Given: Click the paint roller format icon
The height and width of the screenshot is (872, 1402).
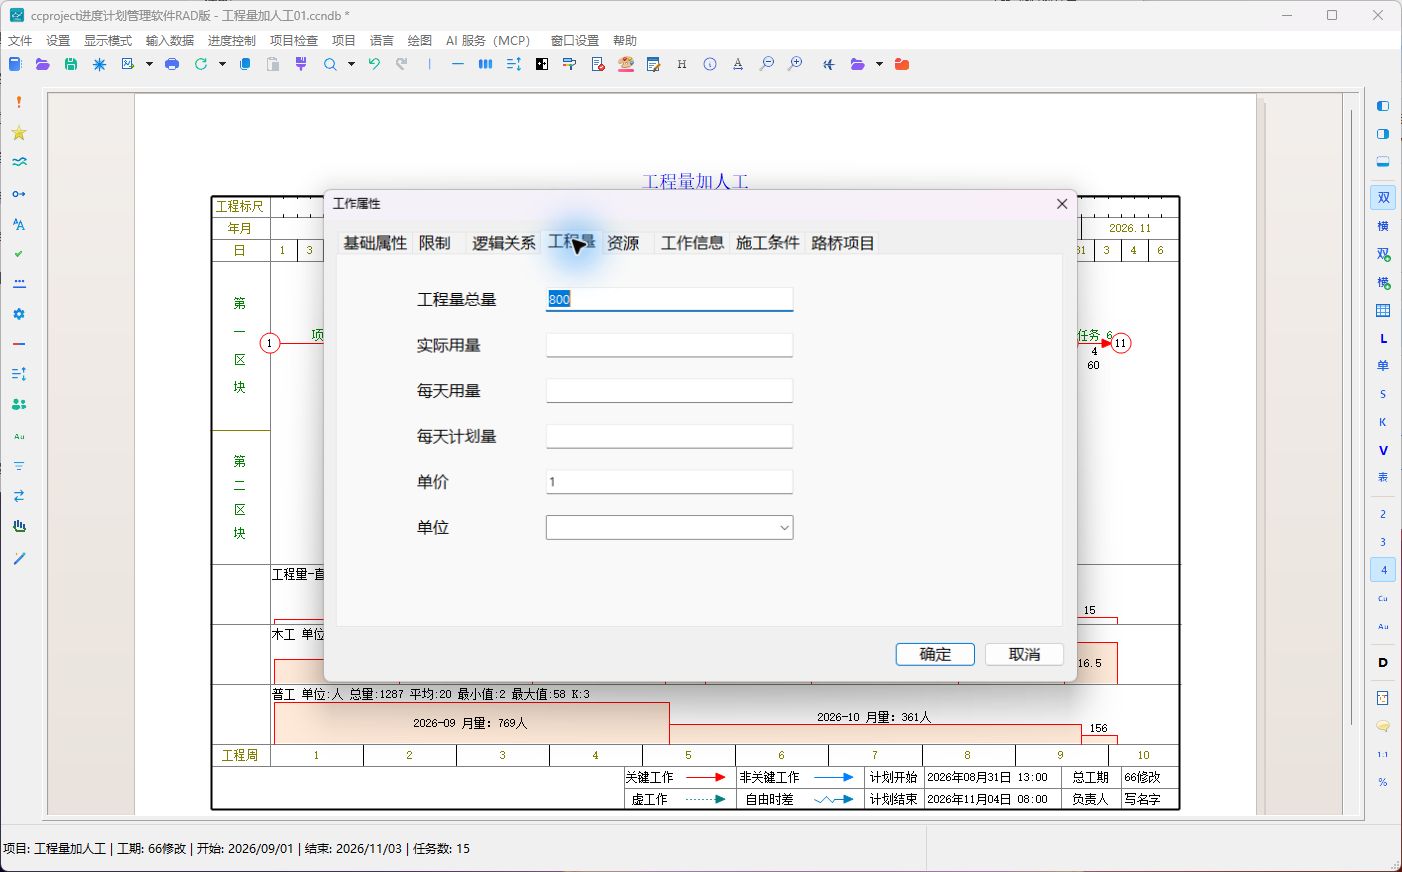Looking at the screenshot, I should click(x=570, y=64).
